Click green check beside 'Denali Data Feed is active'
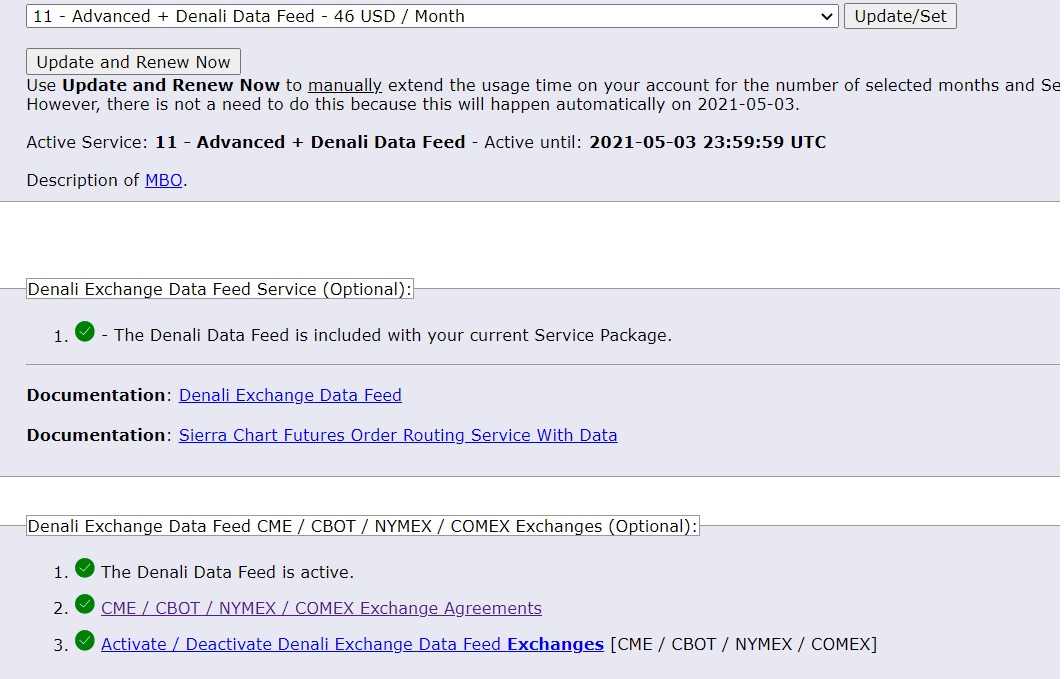This screenshot has height=679, width=1064. tap(85, 569)
